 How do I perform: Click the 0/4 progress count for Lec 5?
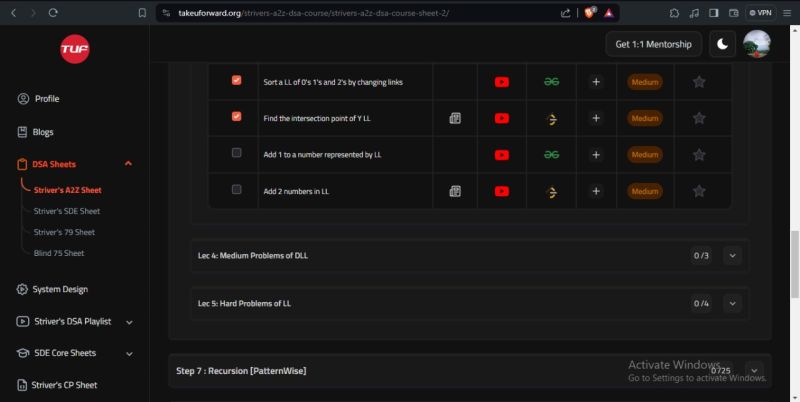point(701,304)
